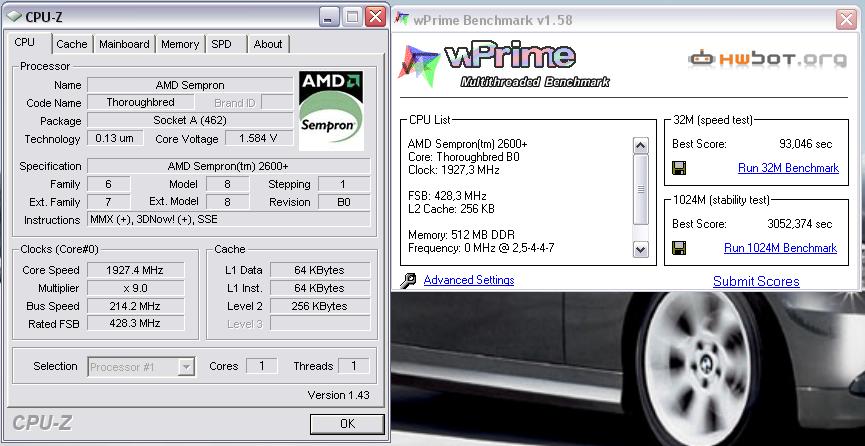Close the CPU-Z window
Image resolution: width=865 pixels, height=446 pixels.
[375, 17]
